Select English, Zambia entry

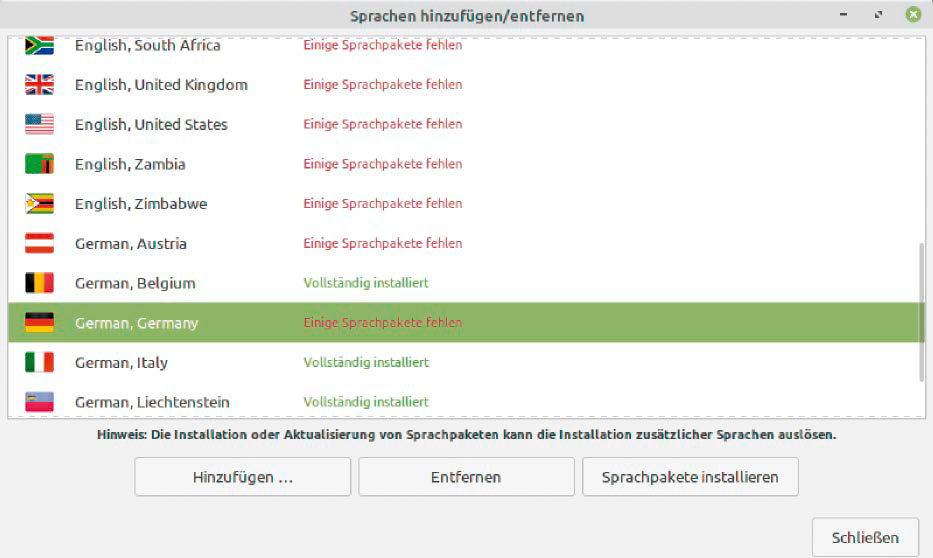pos(464,164)
